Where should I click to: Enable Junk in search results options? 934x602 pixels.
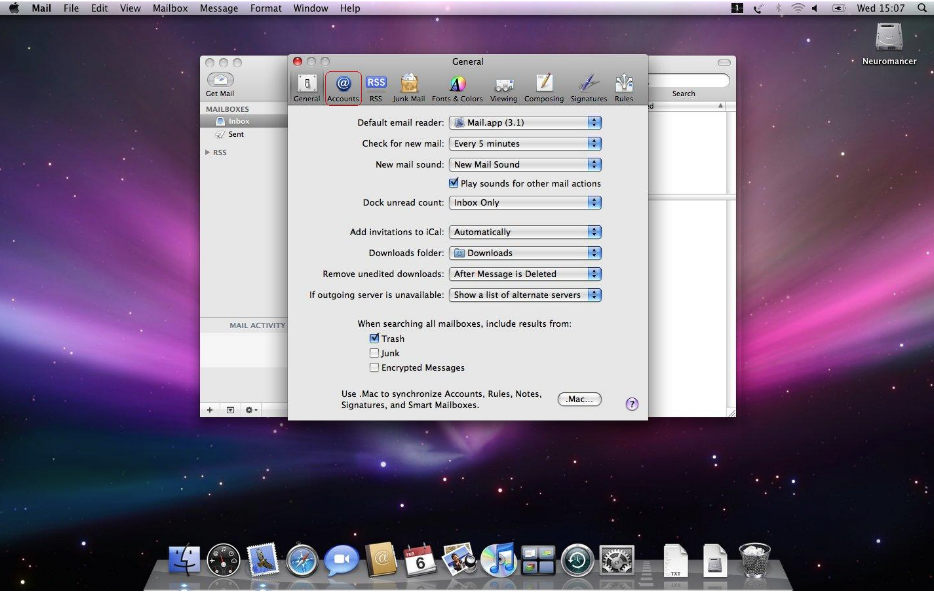[374, 353]
